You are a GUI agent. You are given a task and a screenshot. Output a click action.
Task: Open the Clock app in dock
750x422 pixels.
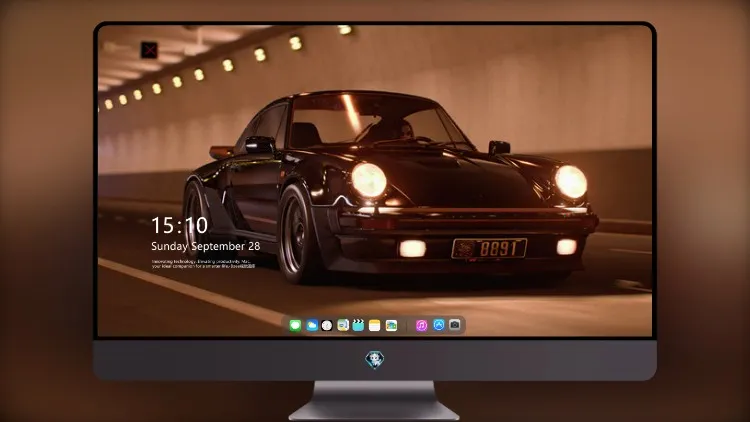327,325
